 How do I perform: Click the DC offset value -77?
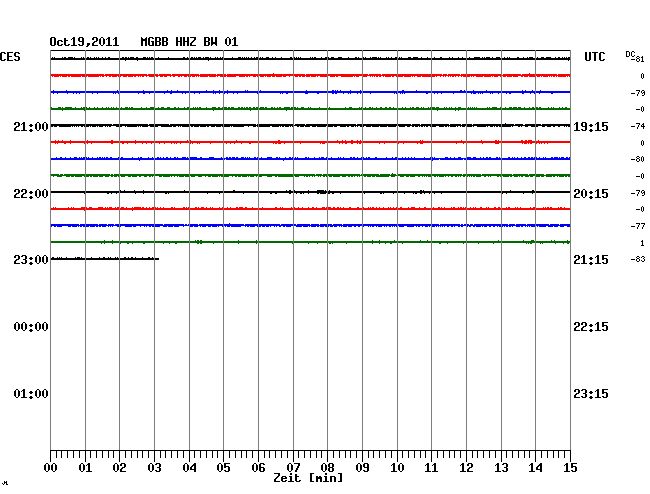638,226
